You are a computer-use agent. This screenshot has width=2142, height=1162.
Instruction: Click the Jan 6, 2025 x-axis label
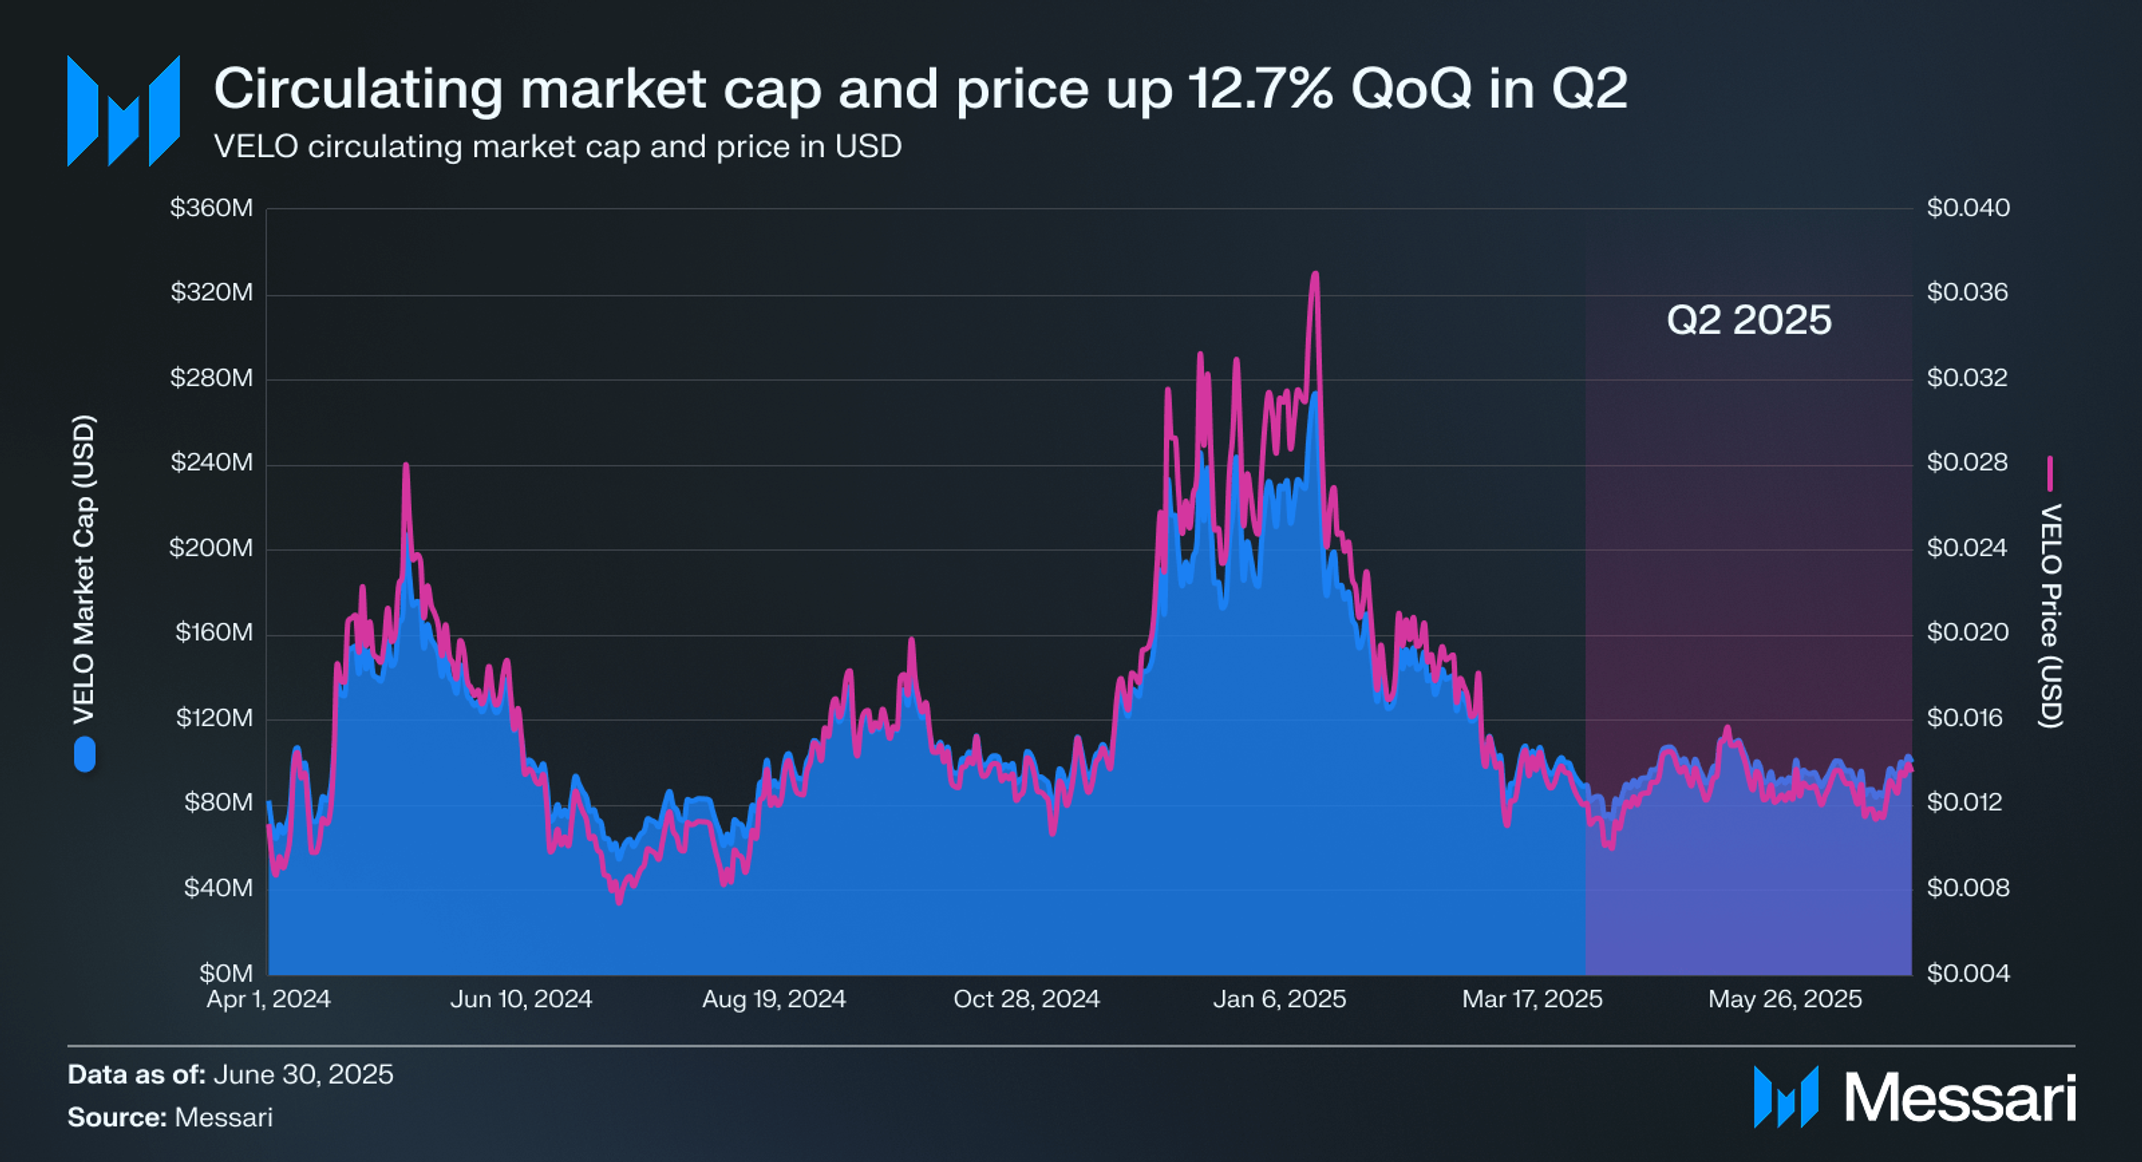(x=1279, y=999)
